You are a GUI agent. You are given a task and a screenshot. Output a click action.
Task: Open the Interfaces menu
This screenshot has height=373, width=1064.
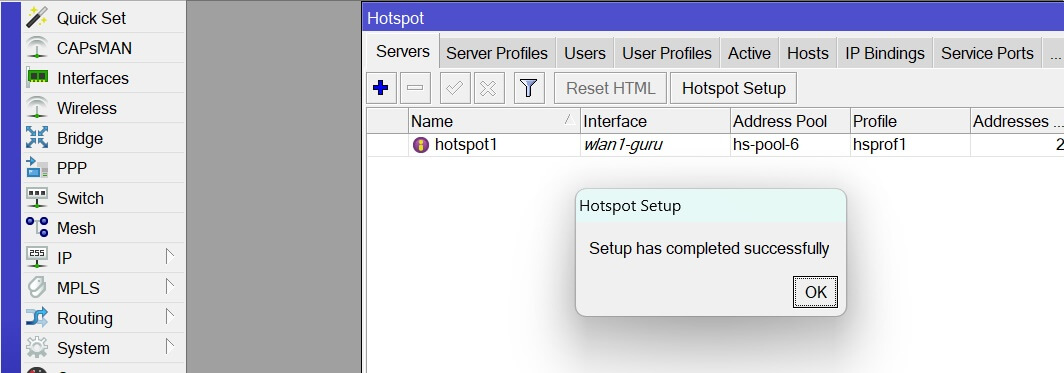tap(103, 78)
